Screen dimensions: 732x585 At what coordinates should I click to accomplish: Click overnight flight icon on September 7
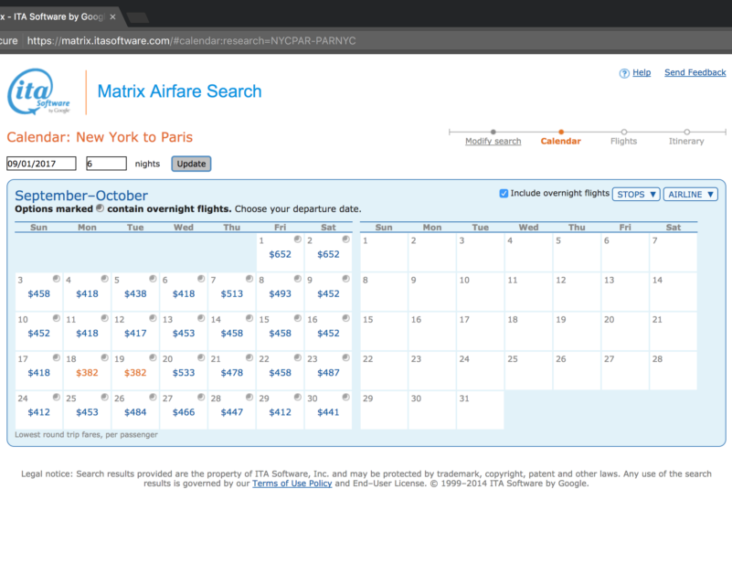(249, 279)
